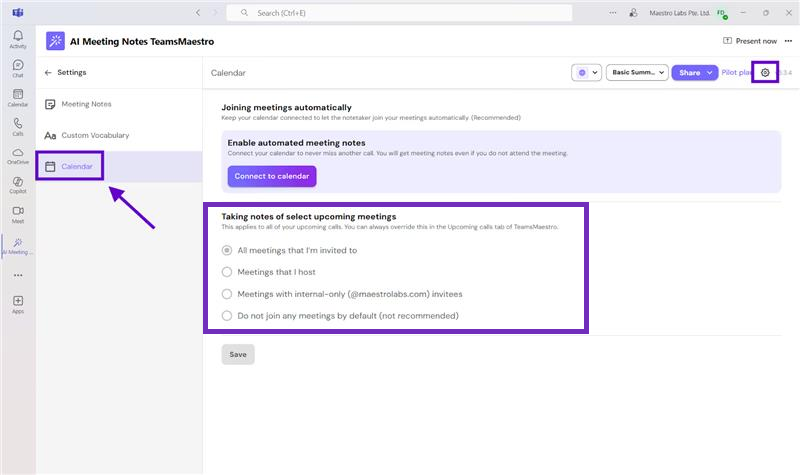
Task: Go back from Settings using arrow
Action: [48, 72]
